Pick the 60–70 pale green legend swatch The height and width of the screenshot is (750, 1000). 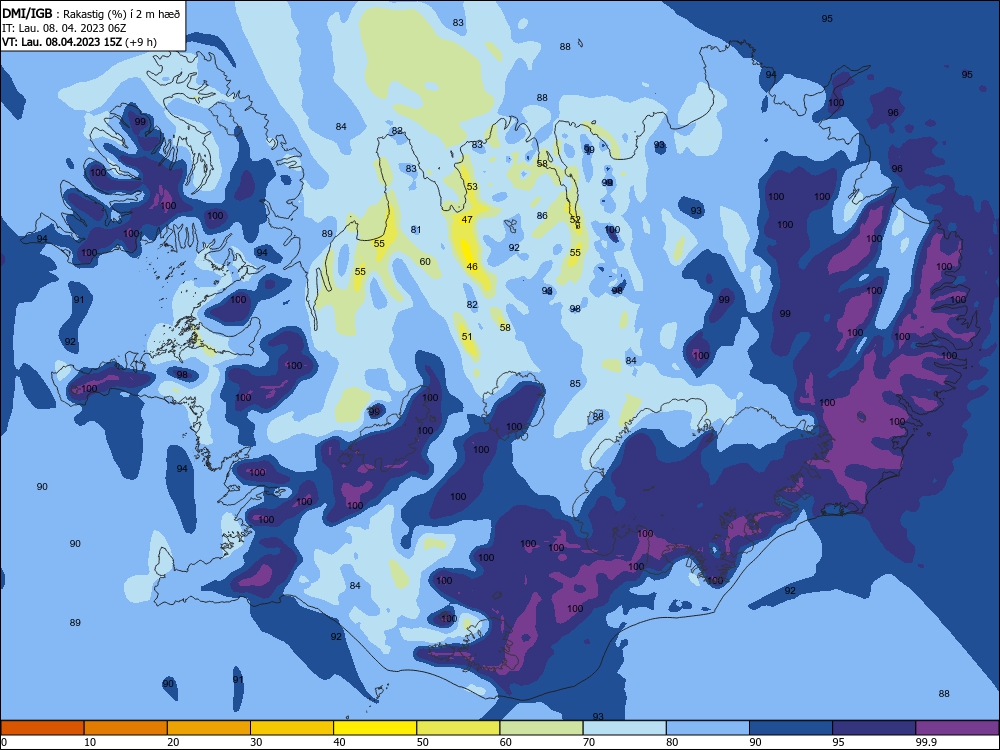pos(541,728)
